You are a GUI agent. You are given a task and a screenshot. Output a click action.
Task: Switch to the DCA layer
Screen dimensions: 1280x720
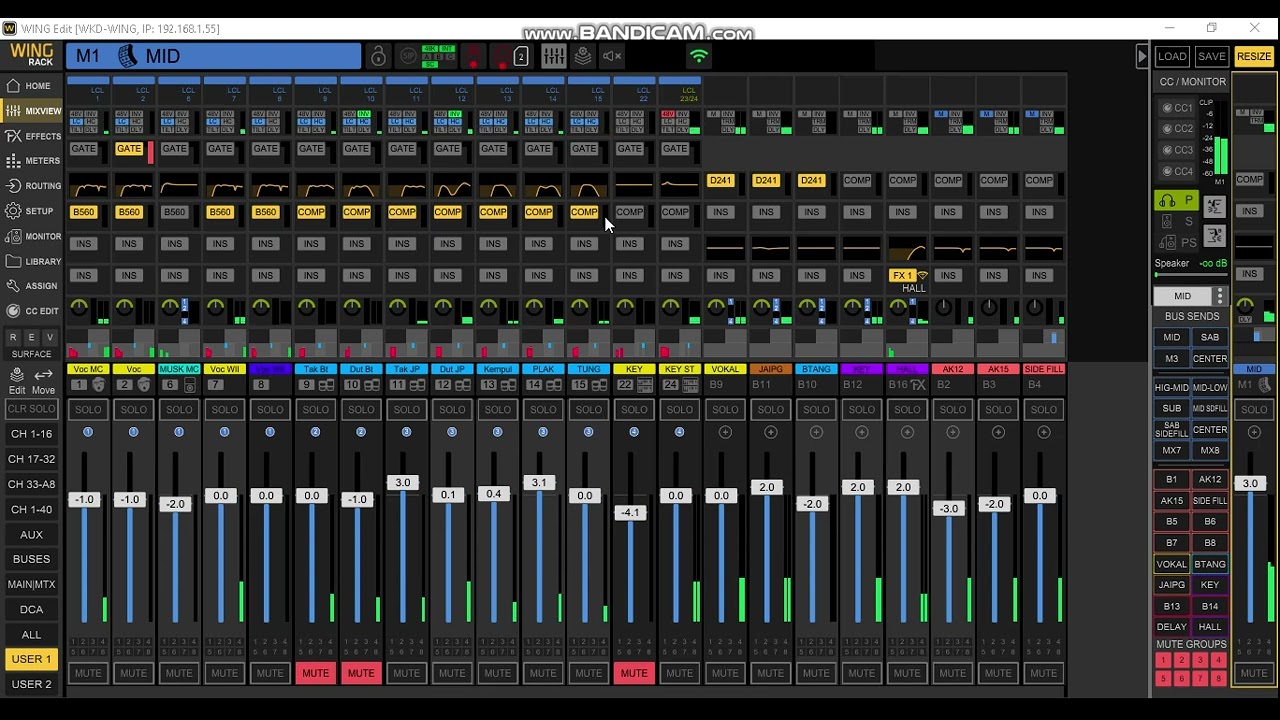31,609
